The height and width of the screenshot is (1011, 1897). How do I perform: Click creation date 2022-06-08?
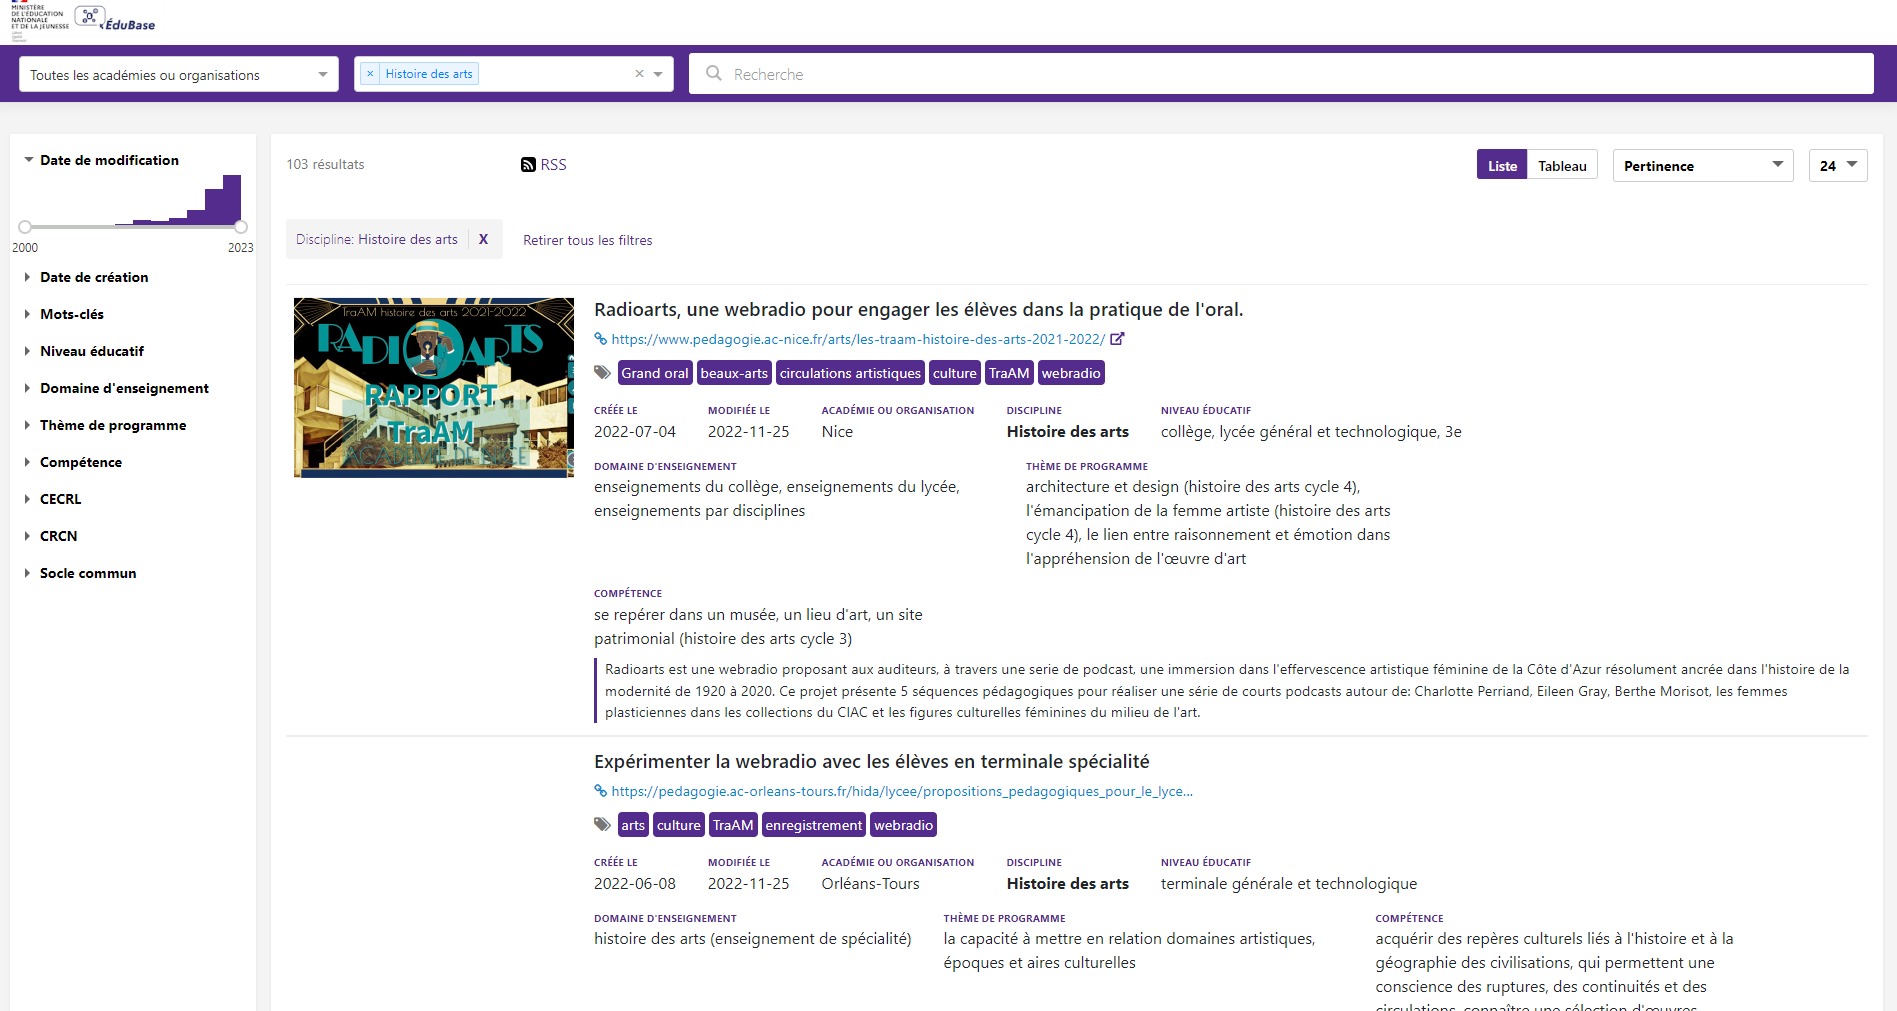[635, 884]
